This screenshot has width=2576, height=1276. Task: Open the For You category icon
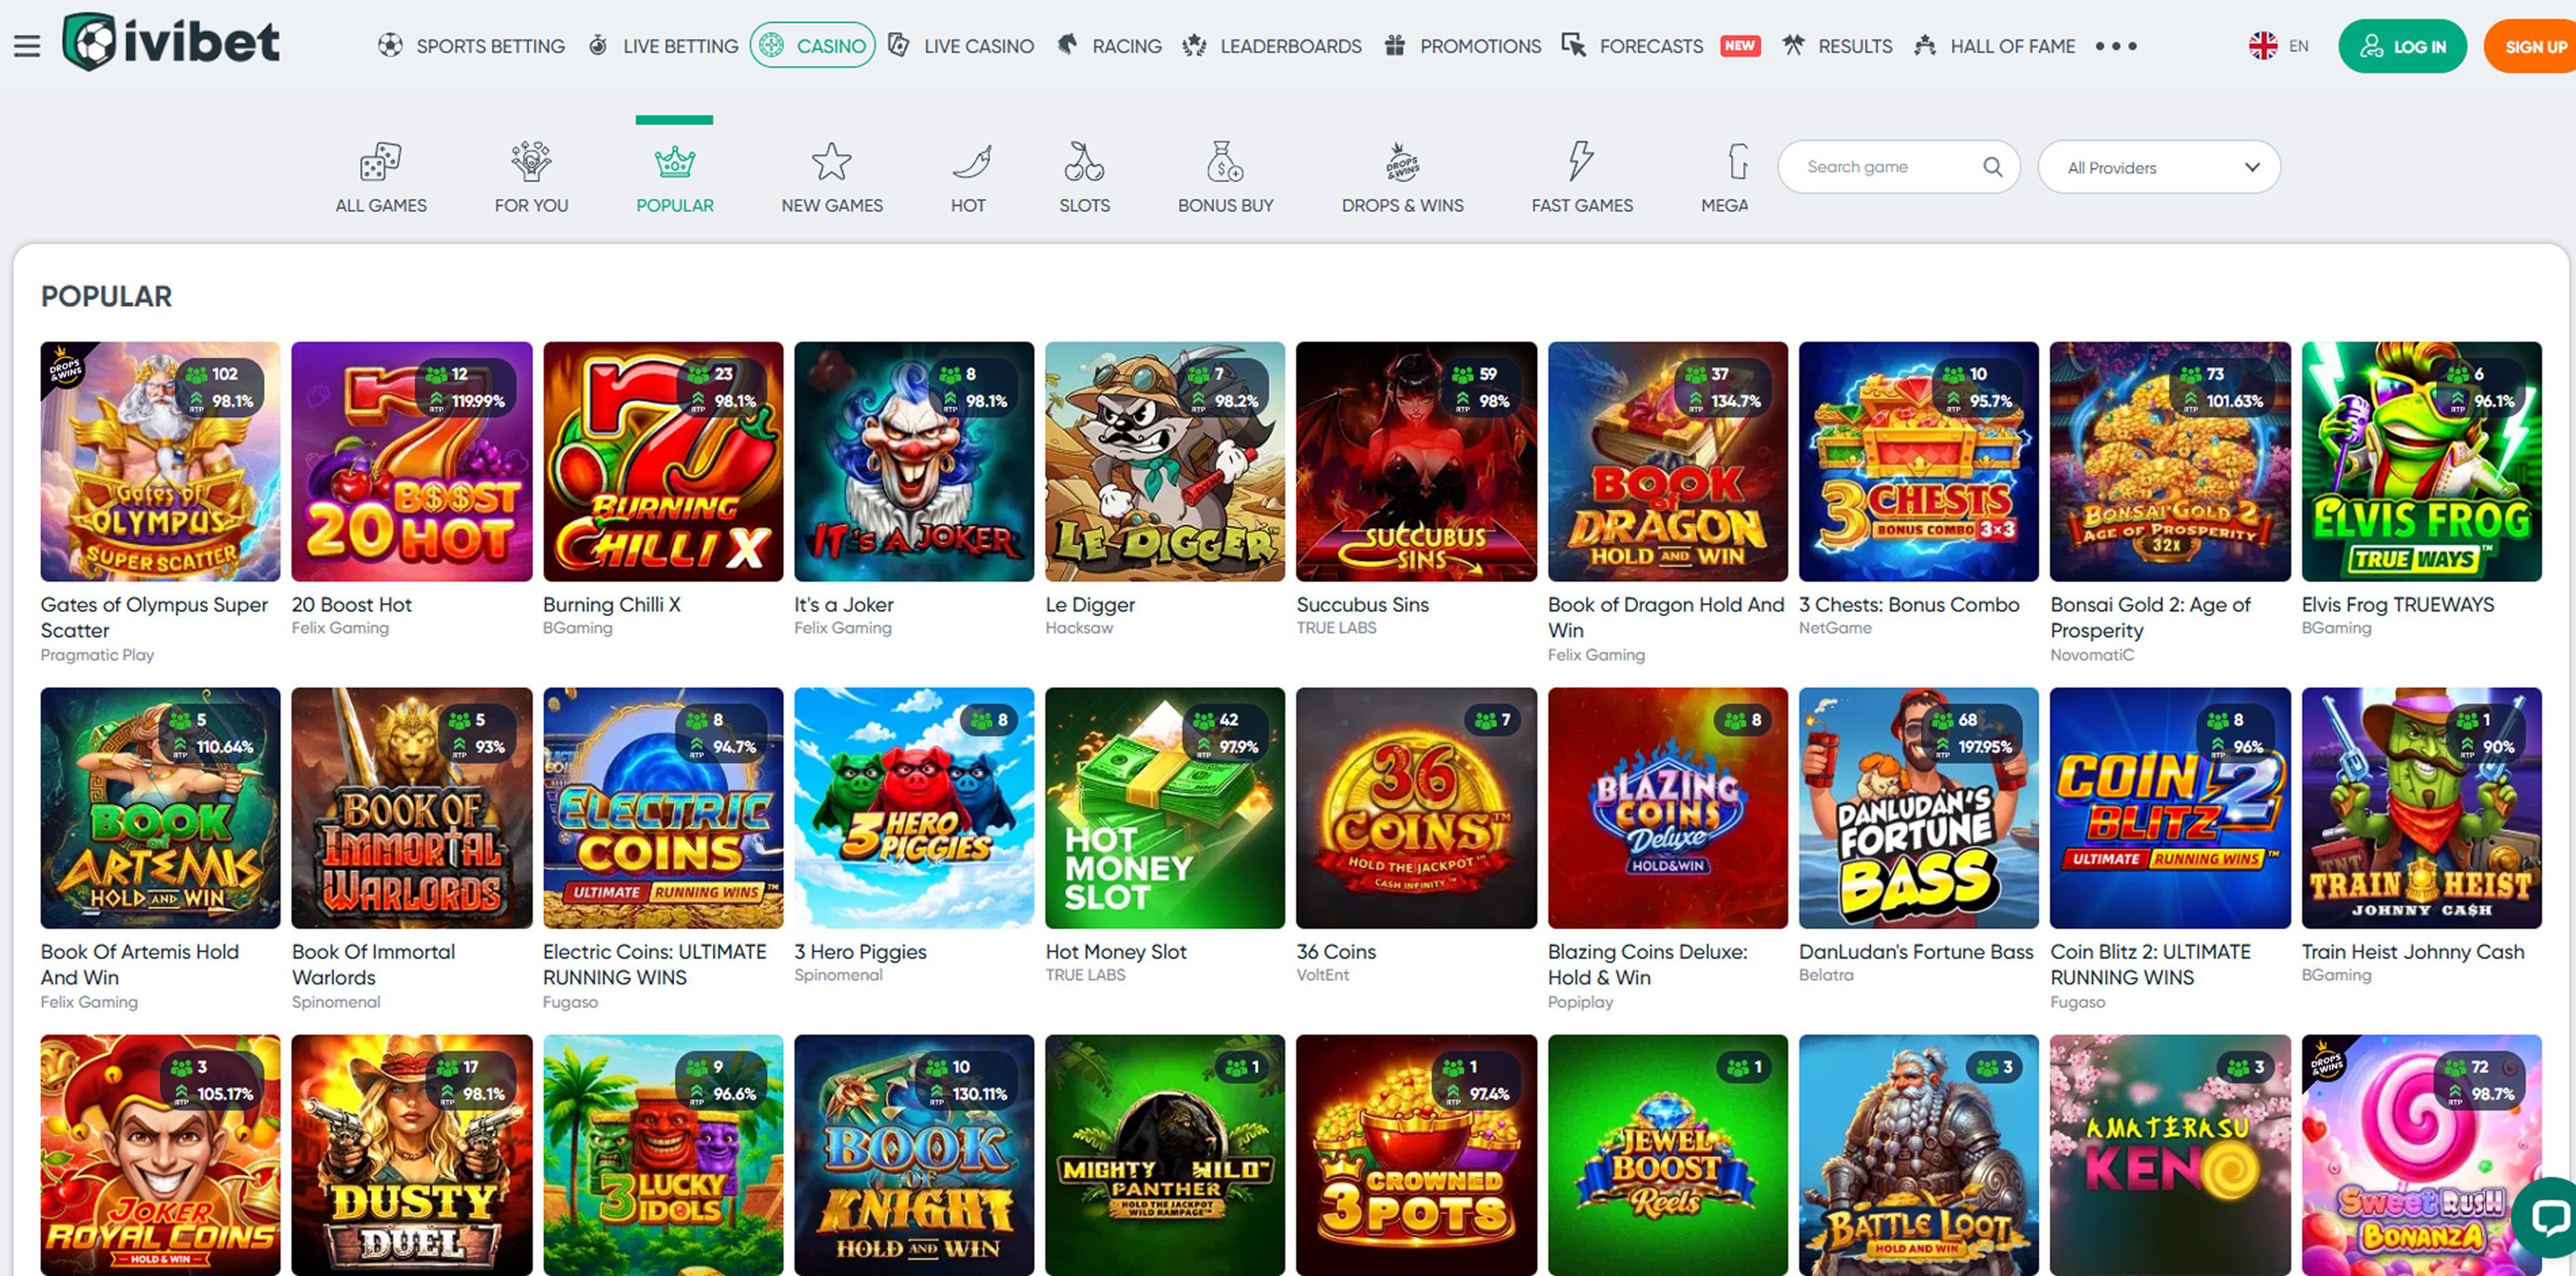pyautogui.click(x=531, y=161)
